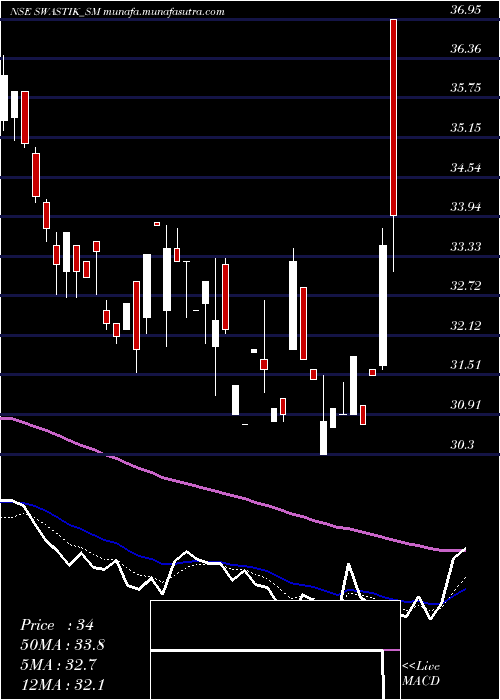
Task: Click the 33.33 price axis label
Action: (466, 246)
